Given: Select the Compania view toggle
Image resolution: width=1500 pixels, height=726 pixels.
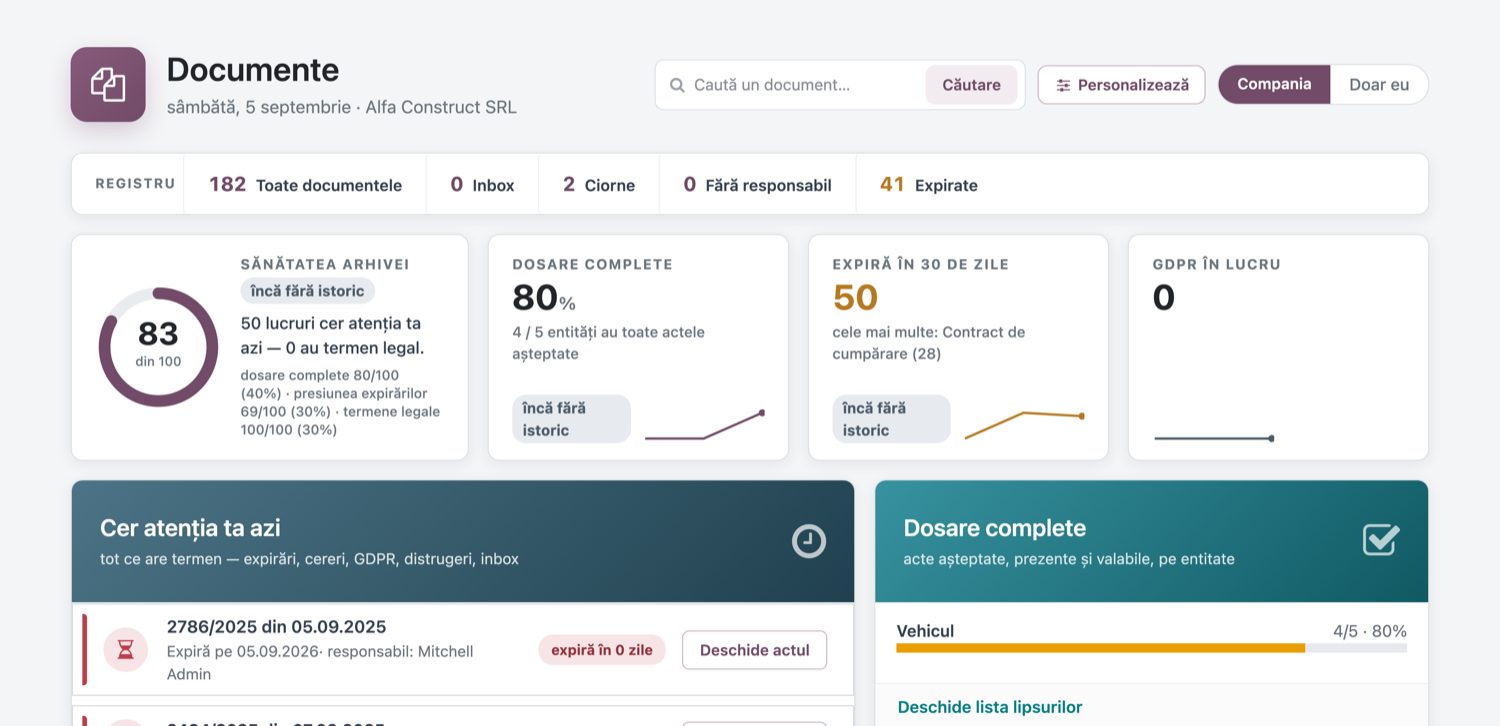Looking at the screenshot, I should pos(1274,85).
